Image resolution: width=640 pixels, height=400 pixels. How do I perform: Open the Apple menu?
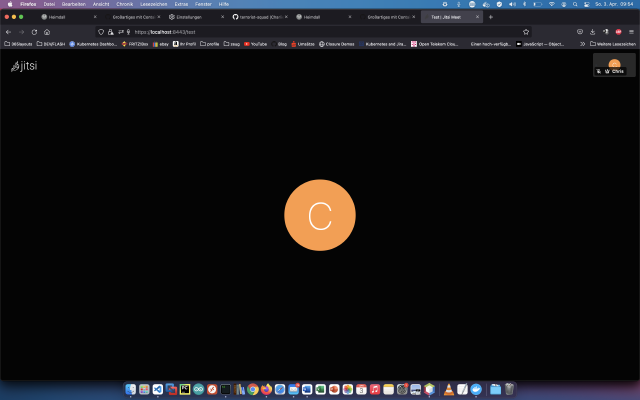click(x=10, y=4)
